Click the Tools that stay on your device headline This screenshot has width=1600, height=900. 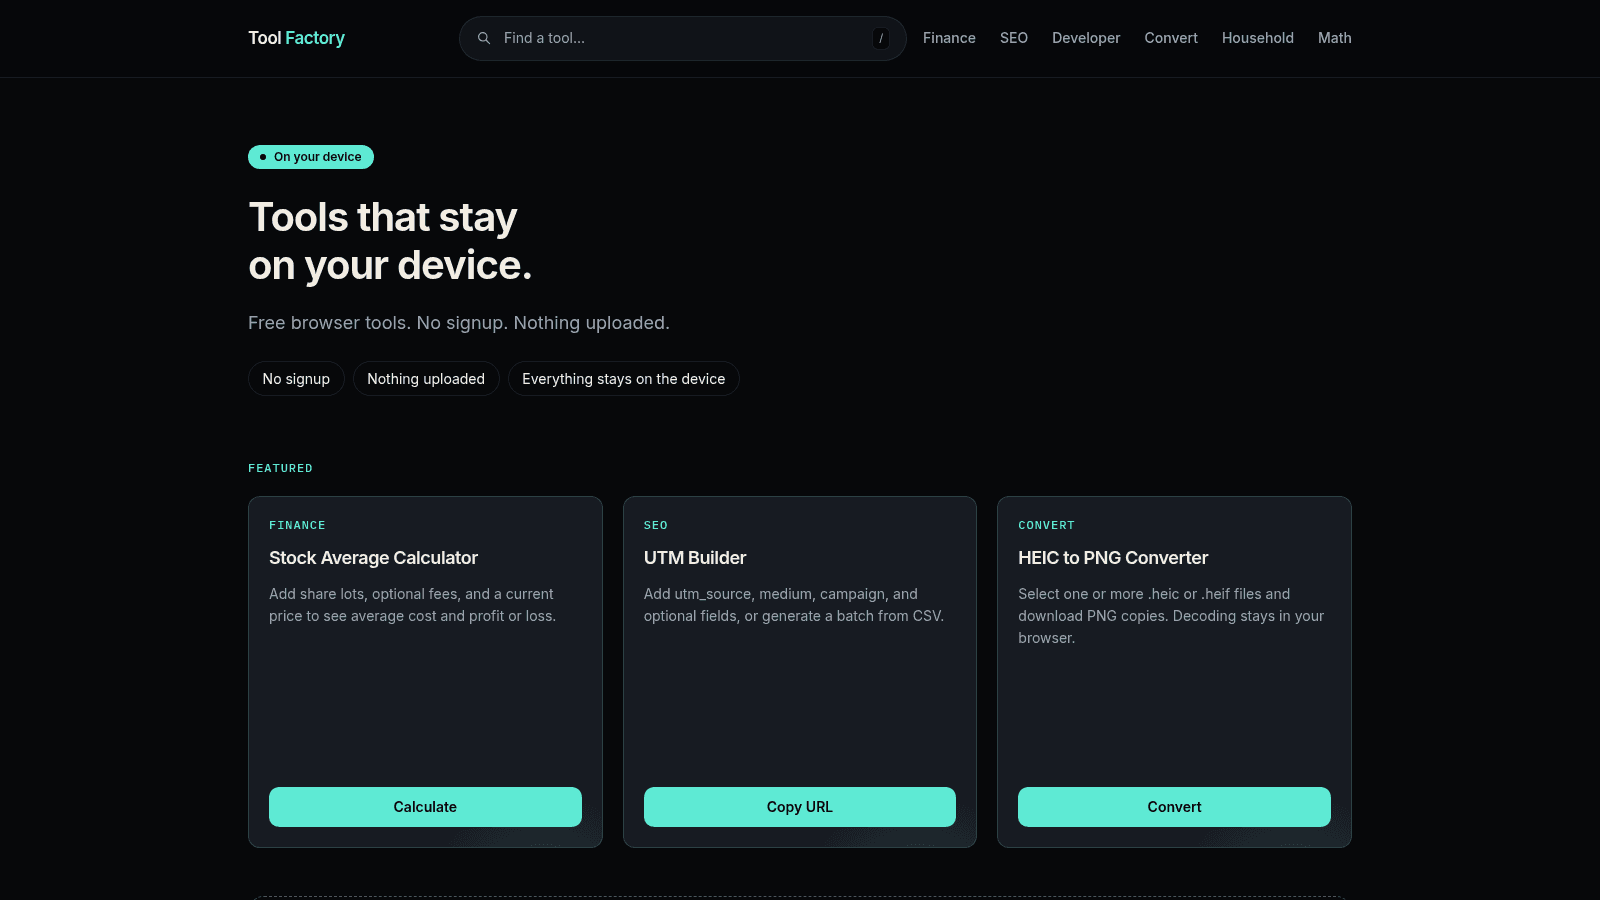[x=390, y=241]
